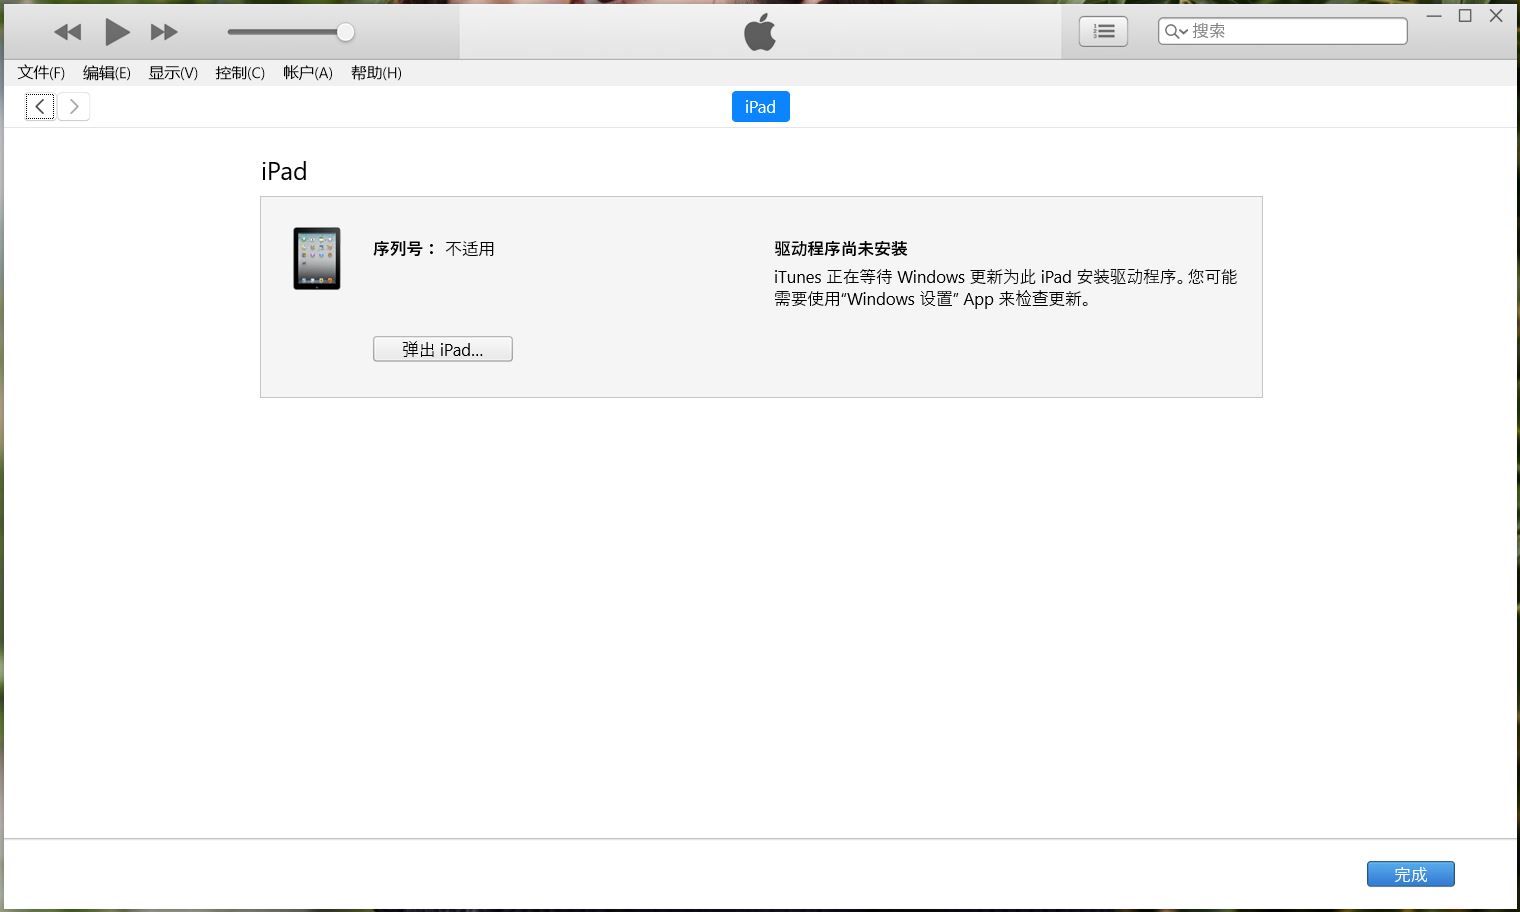This screenshot has width=1520, height=912.
Task: Go back with the left arrow button
Action: (x=40, y=107)
